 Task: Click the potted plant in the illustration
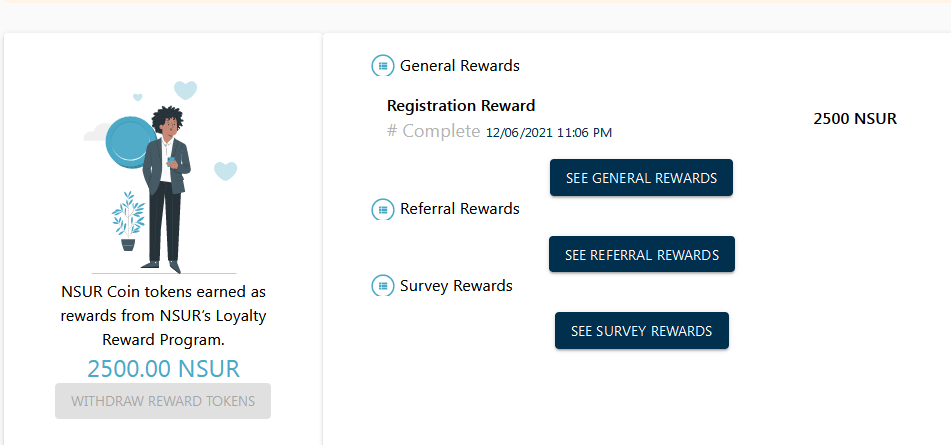[128, 222]
